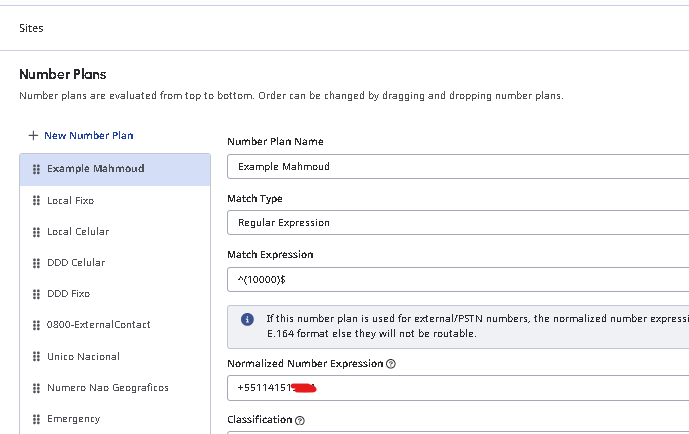Click the blue info icon in notice
The width and height of the screenshot is (689, 434).
tap(247, 319)
